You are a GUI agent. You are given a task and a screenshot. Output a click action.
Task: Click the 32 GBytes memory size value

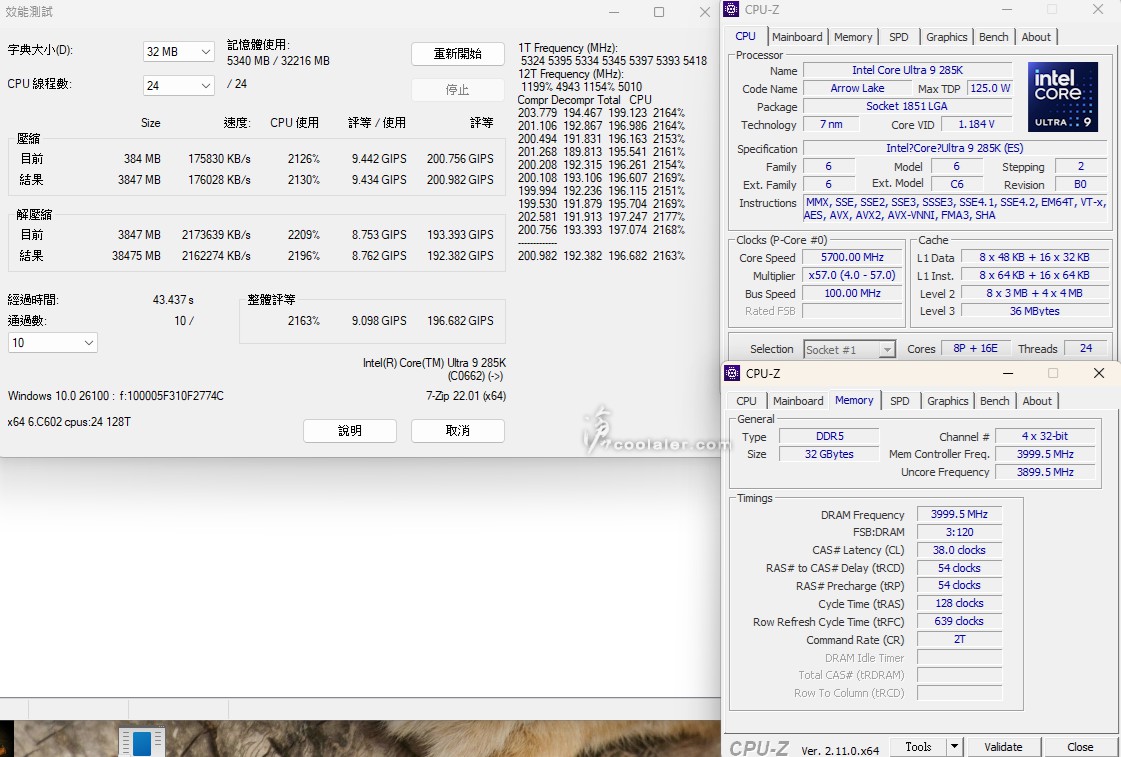pyautogui.click(x=829, y=454)
